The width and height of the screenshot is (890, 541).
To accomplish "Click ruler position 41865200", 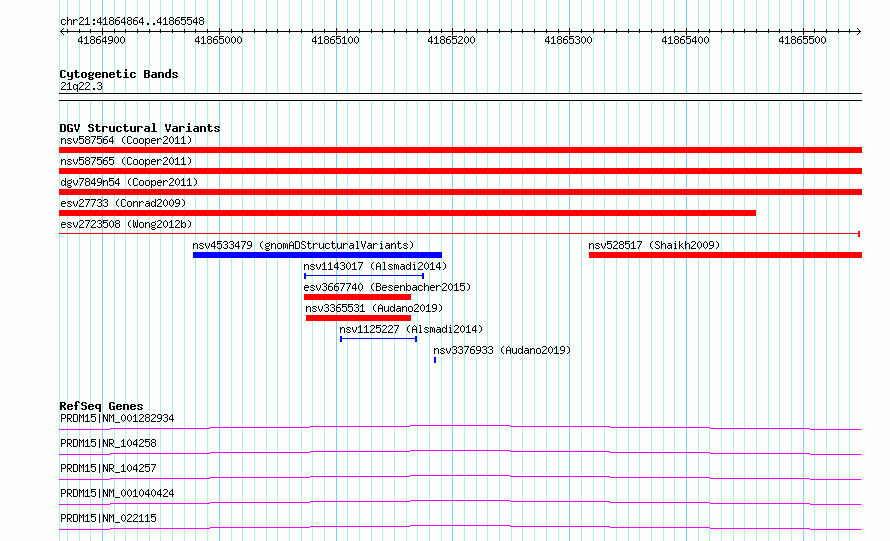I will pyautogui.click(x=451, y=40).
